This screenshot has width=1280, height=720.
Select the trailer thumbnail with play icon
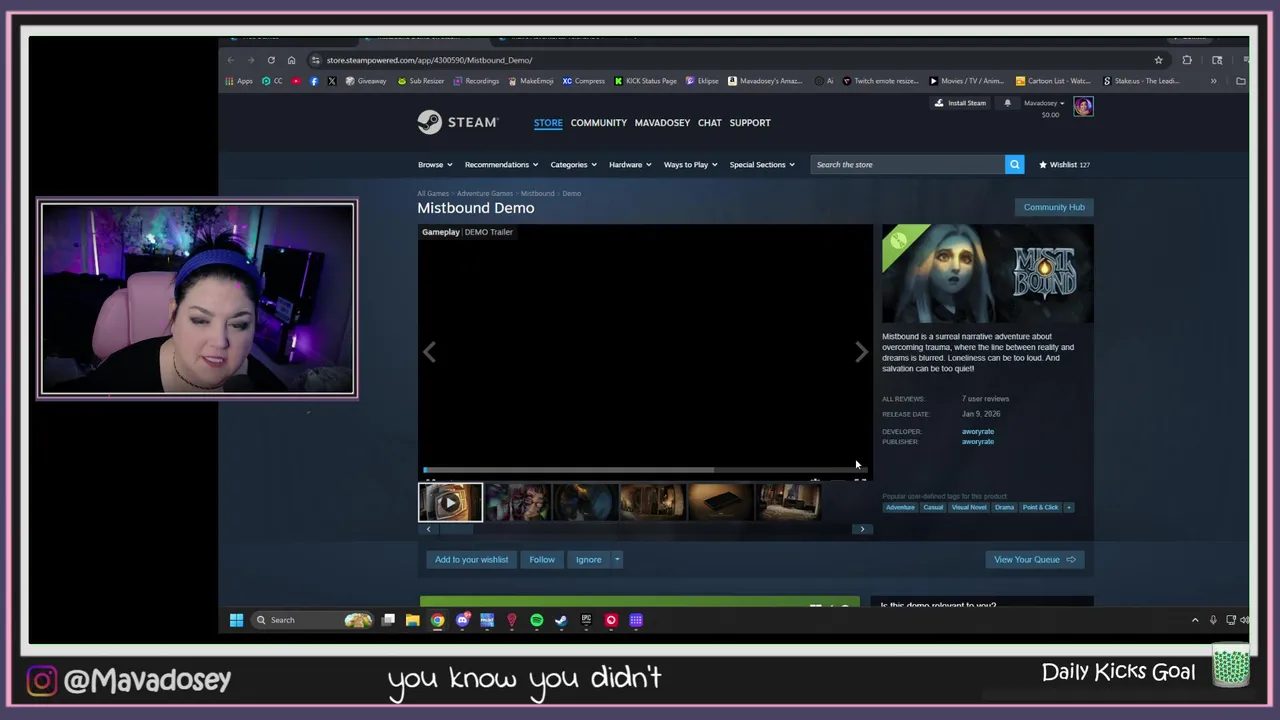[450, 503]
